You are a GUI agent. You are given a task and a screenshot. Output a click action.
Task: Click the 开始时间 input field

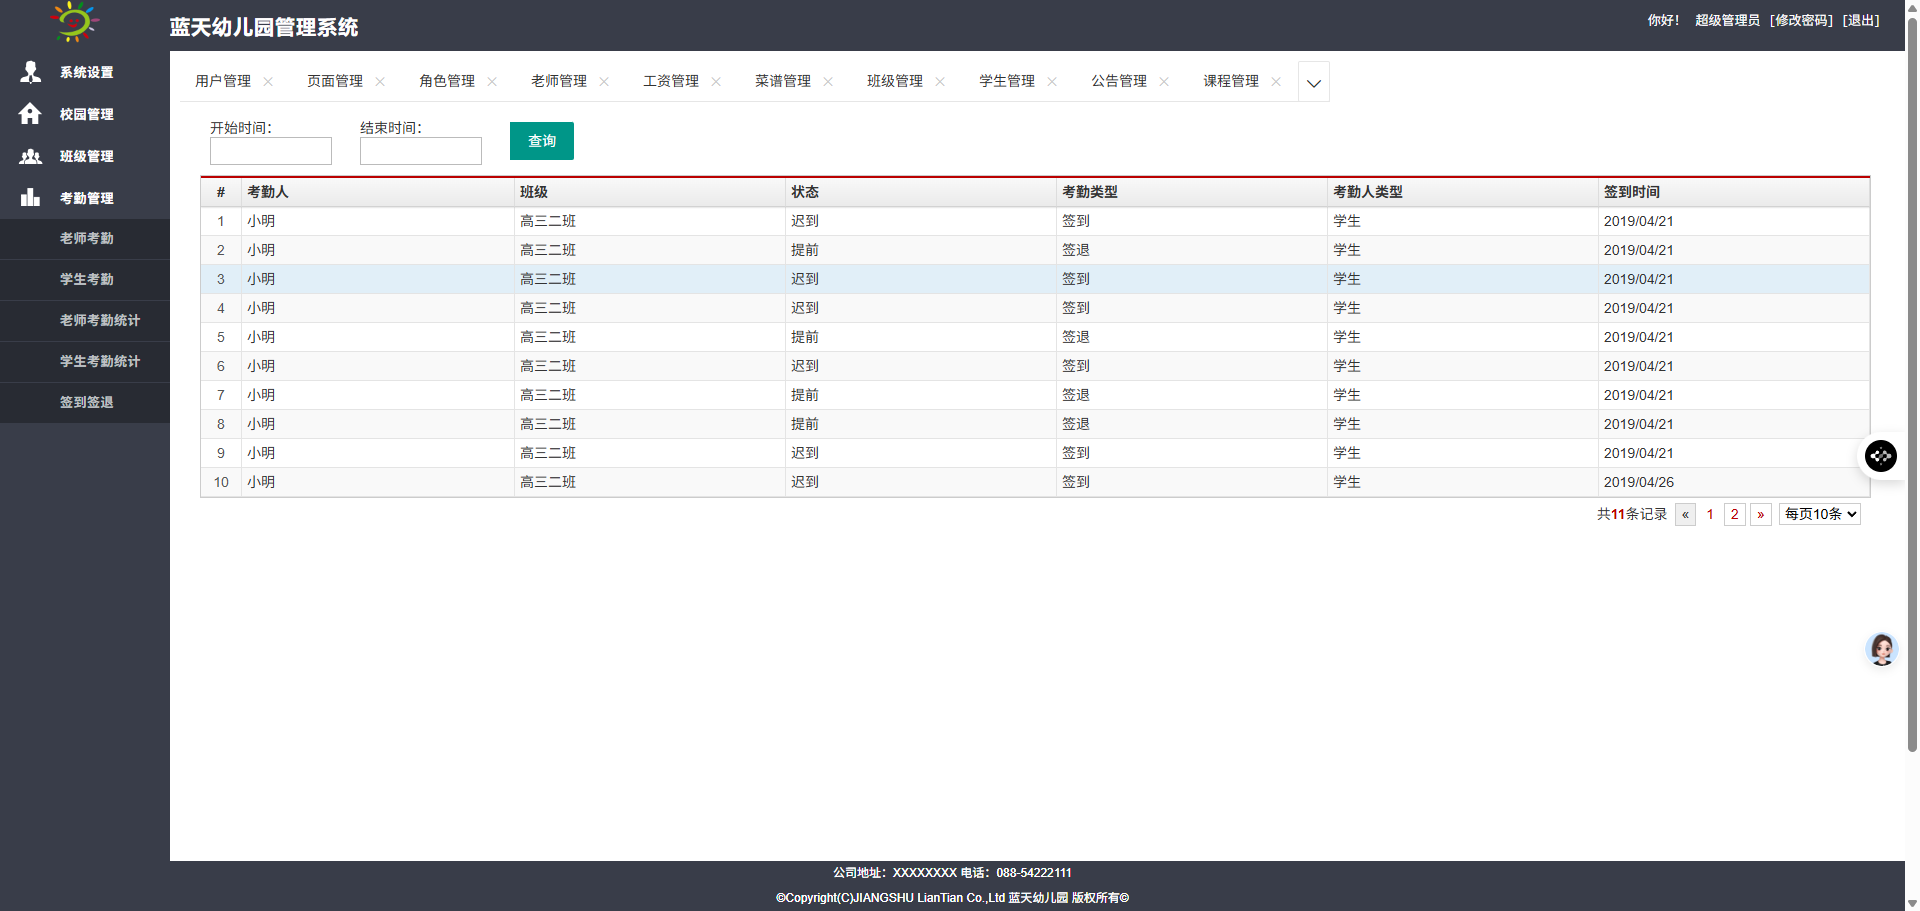pos(270,151)
